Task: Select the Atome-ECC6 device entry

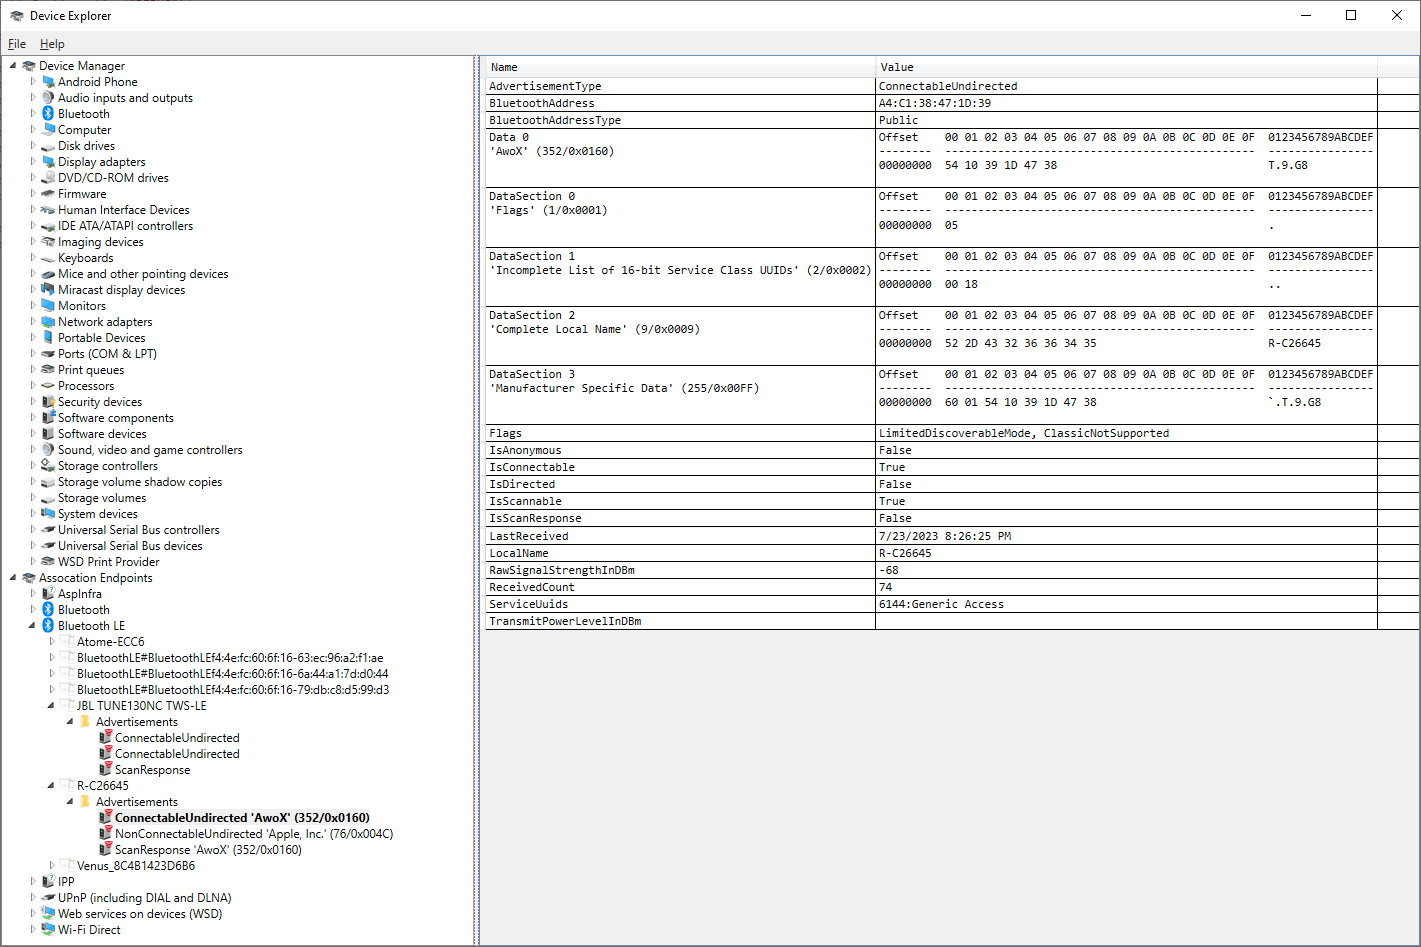Action: tap(110, 642)
